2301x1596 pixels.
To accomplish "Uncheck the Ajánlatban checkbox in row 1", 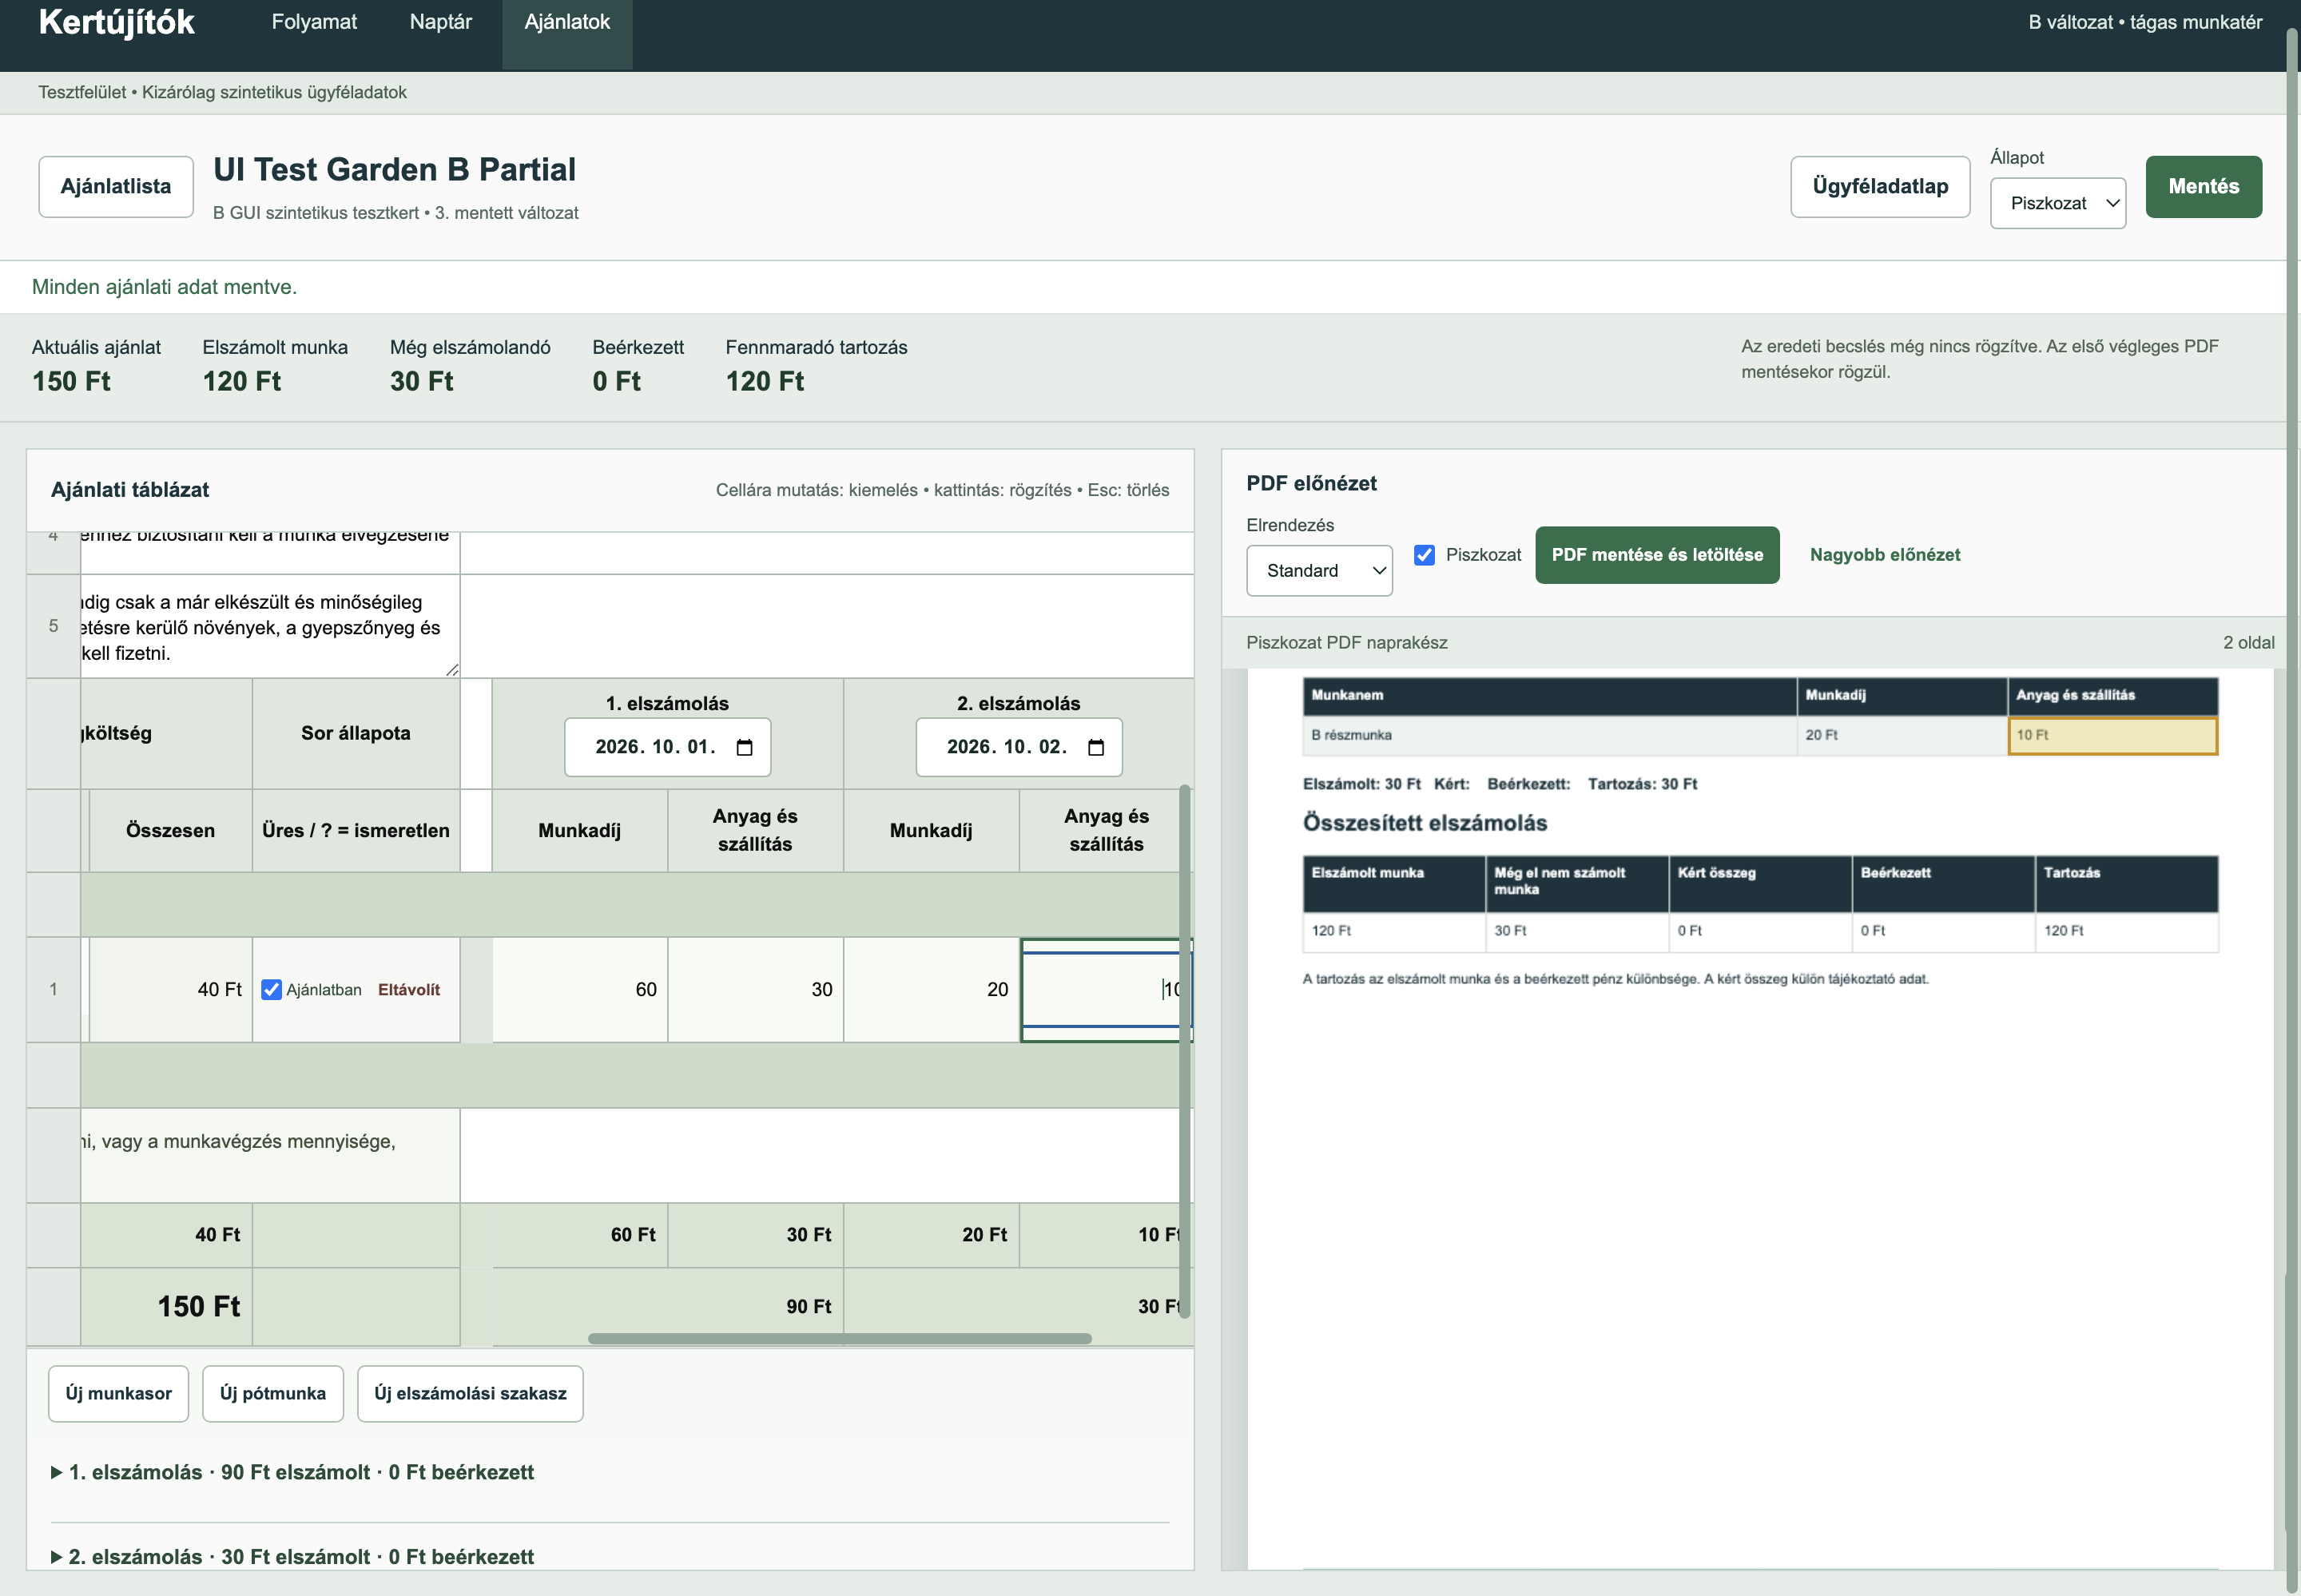I will tap(271, 990).
